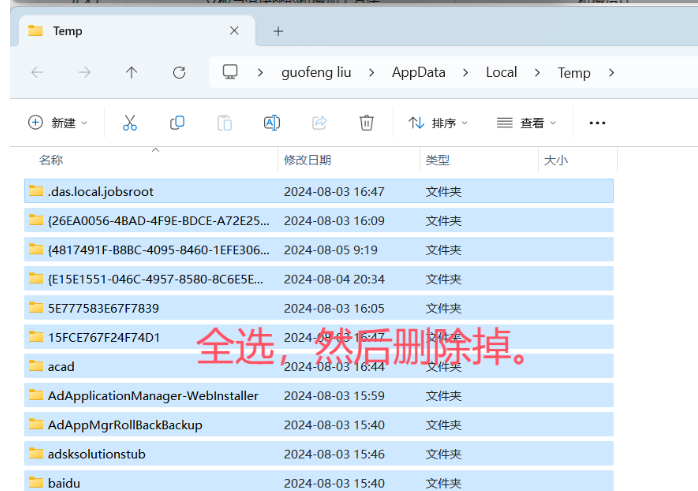Image resolution: width=698 pixels, height=491 pixels.
Task: Click folder icon of adsksolutionstub row
Action: coord(36,454)
